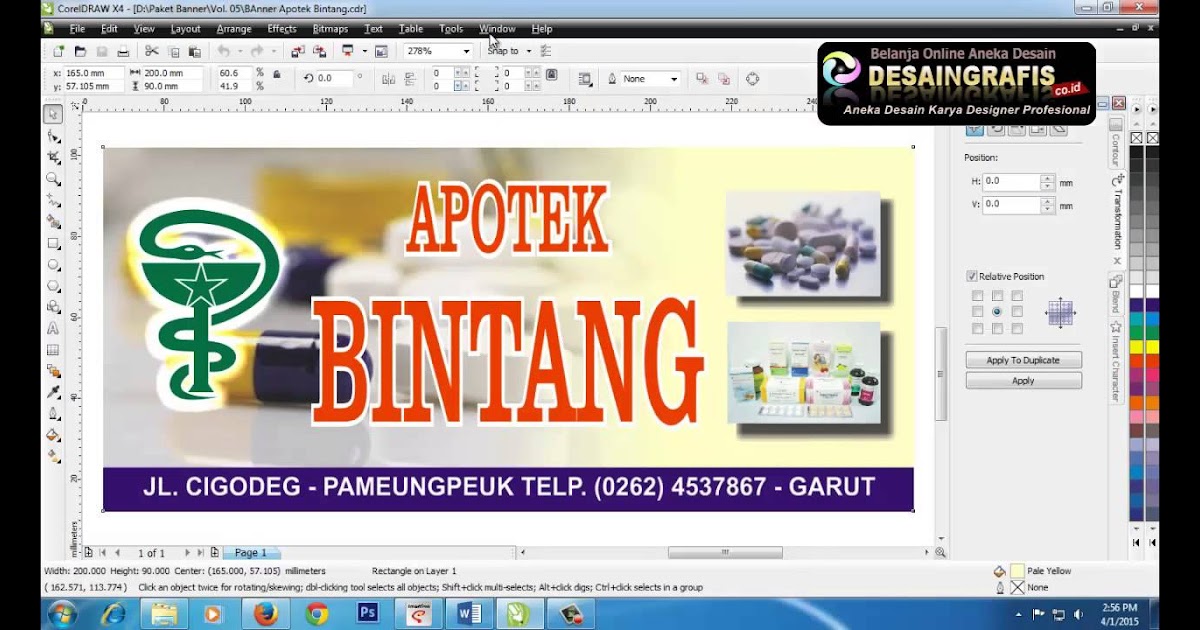Select the Crop tool
Viewport: 1200px width, 630px height.
(x=53, y=158)
